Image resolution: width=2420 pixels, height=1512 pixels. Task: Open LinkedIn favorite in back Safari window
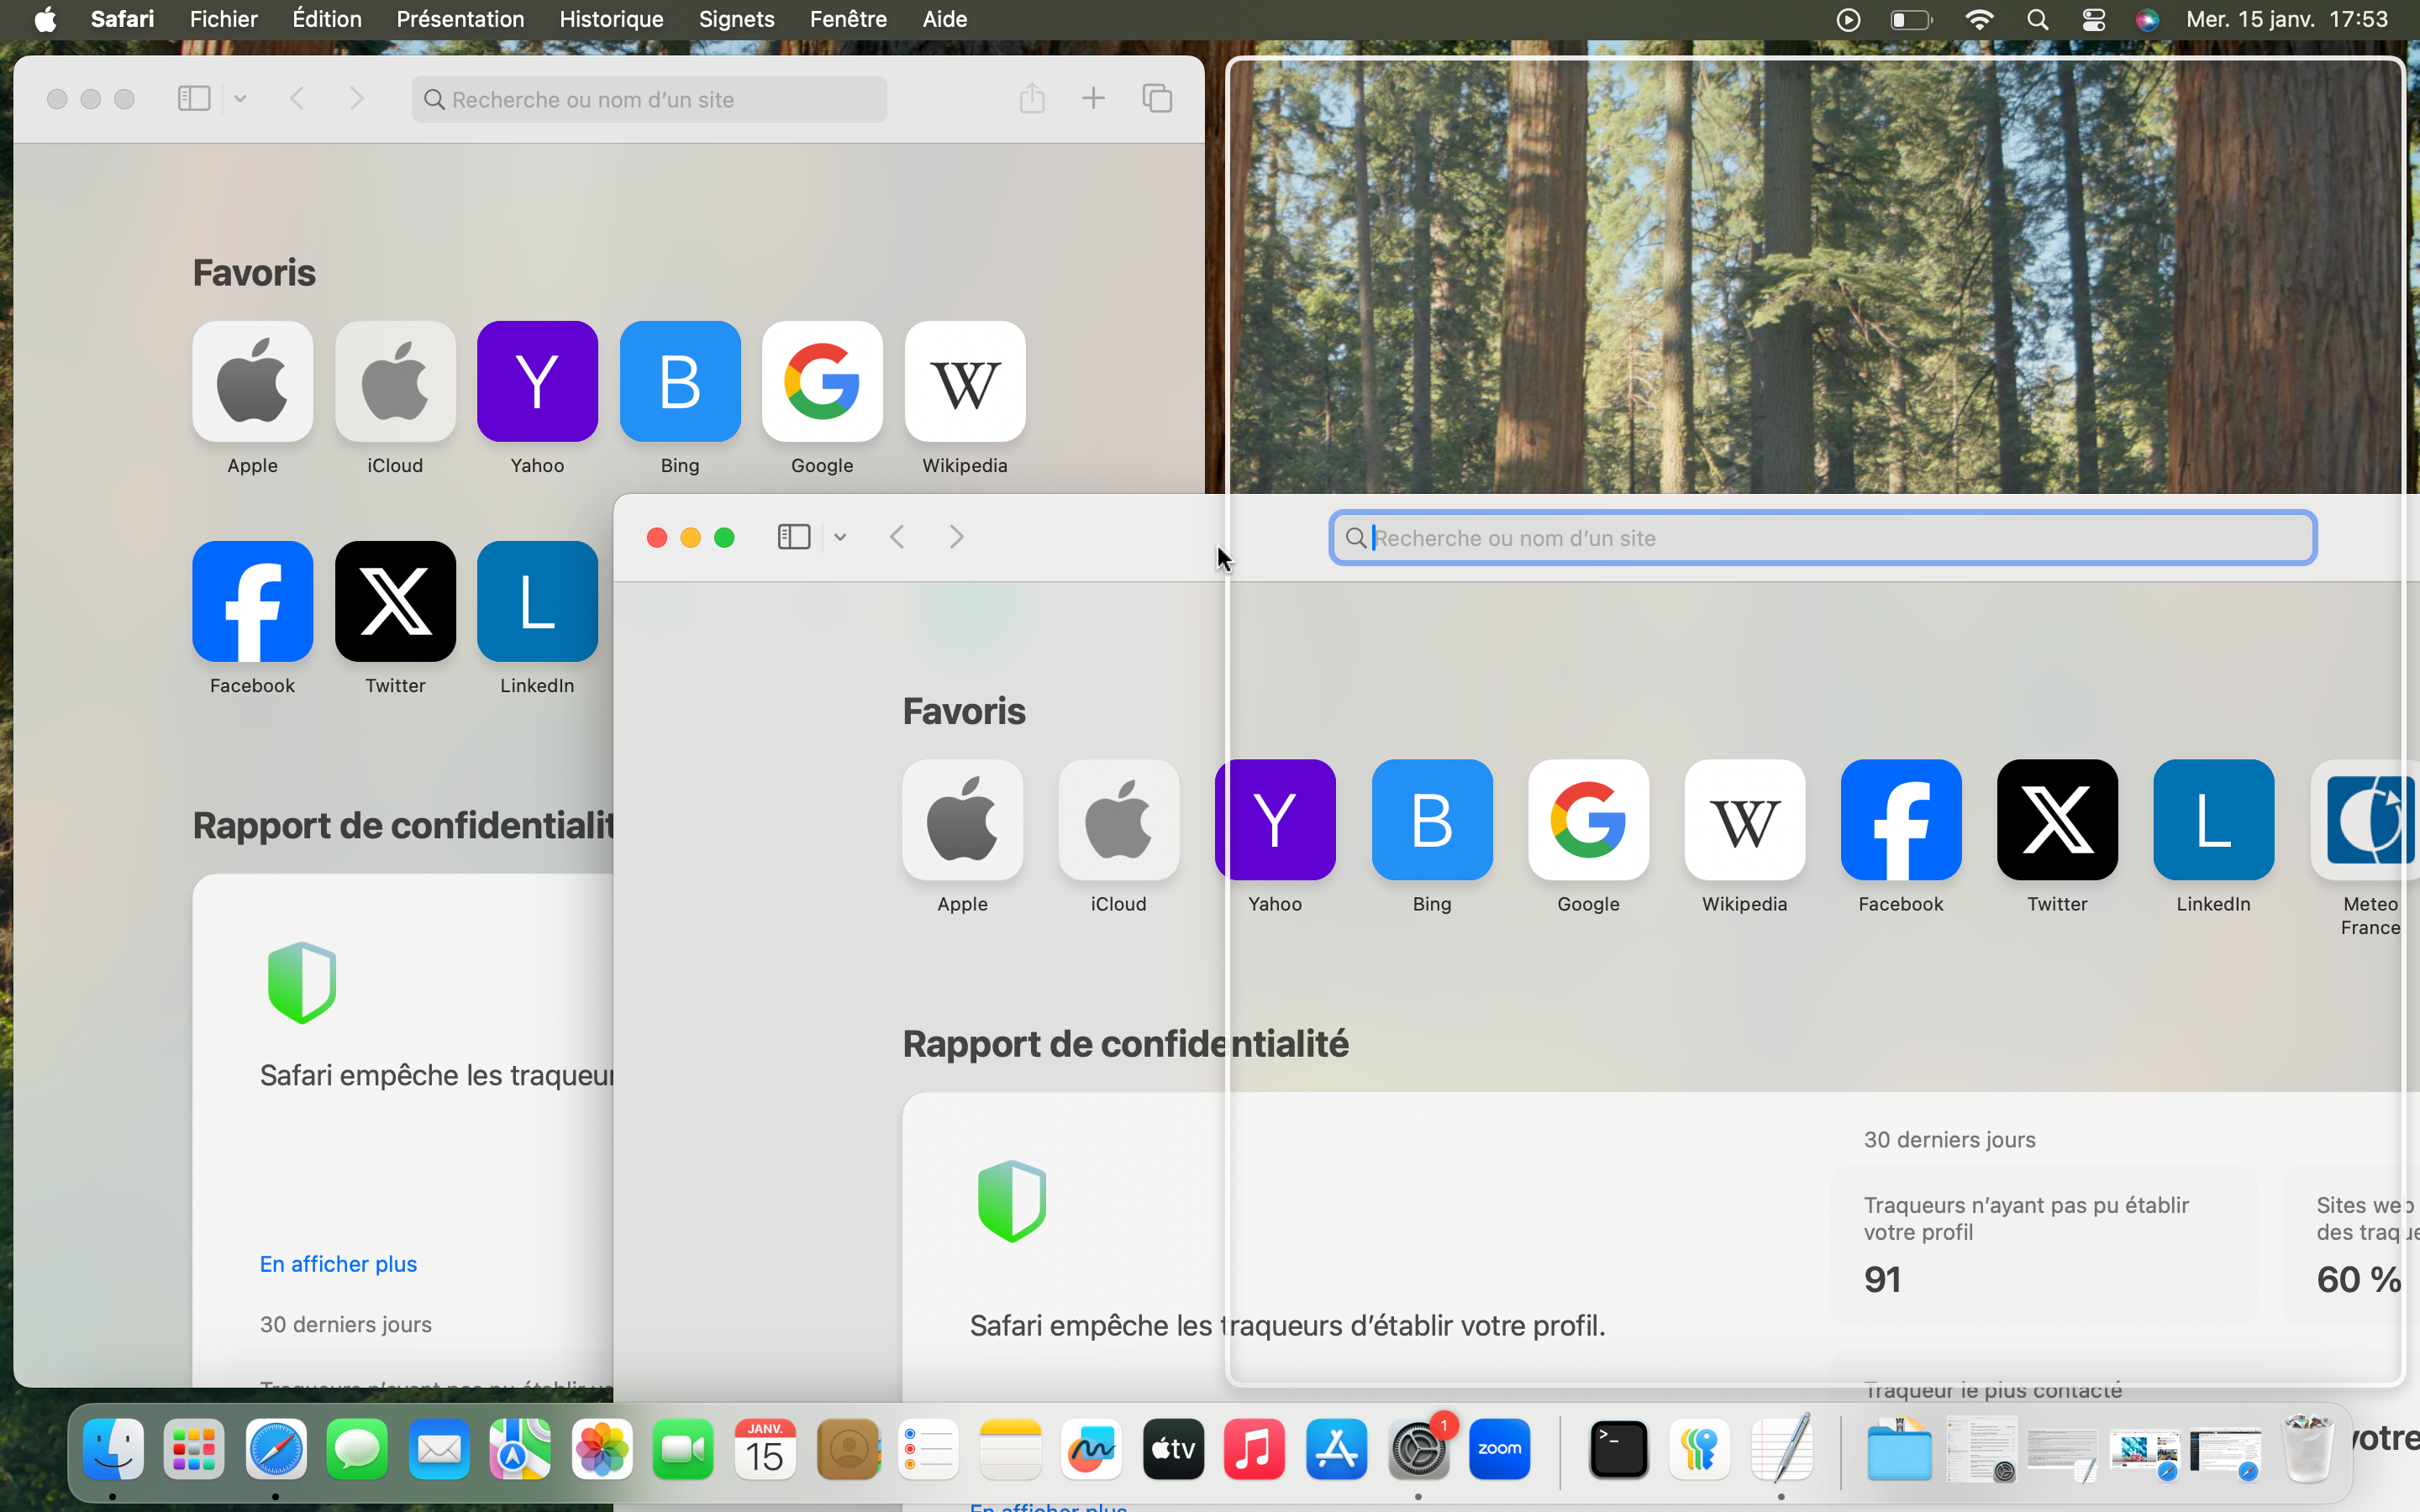point(537,601)
